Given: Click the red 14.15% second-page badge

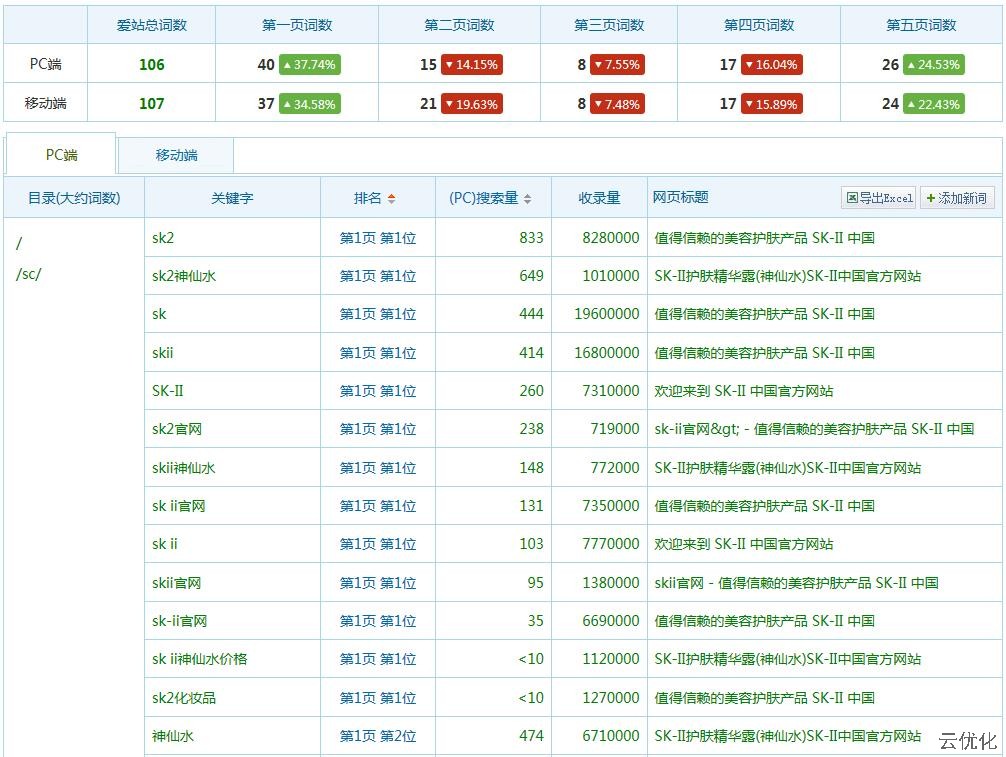Looking at the screenshot, I should click(x=471, y=65).
